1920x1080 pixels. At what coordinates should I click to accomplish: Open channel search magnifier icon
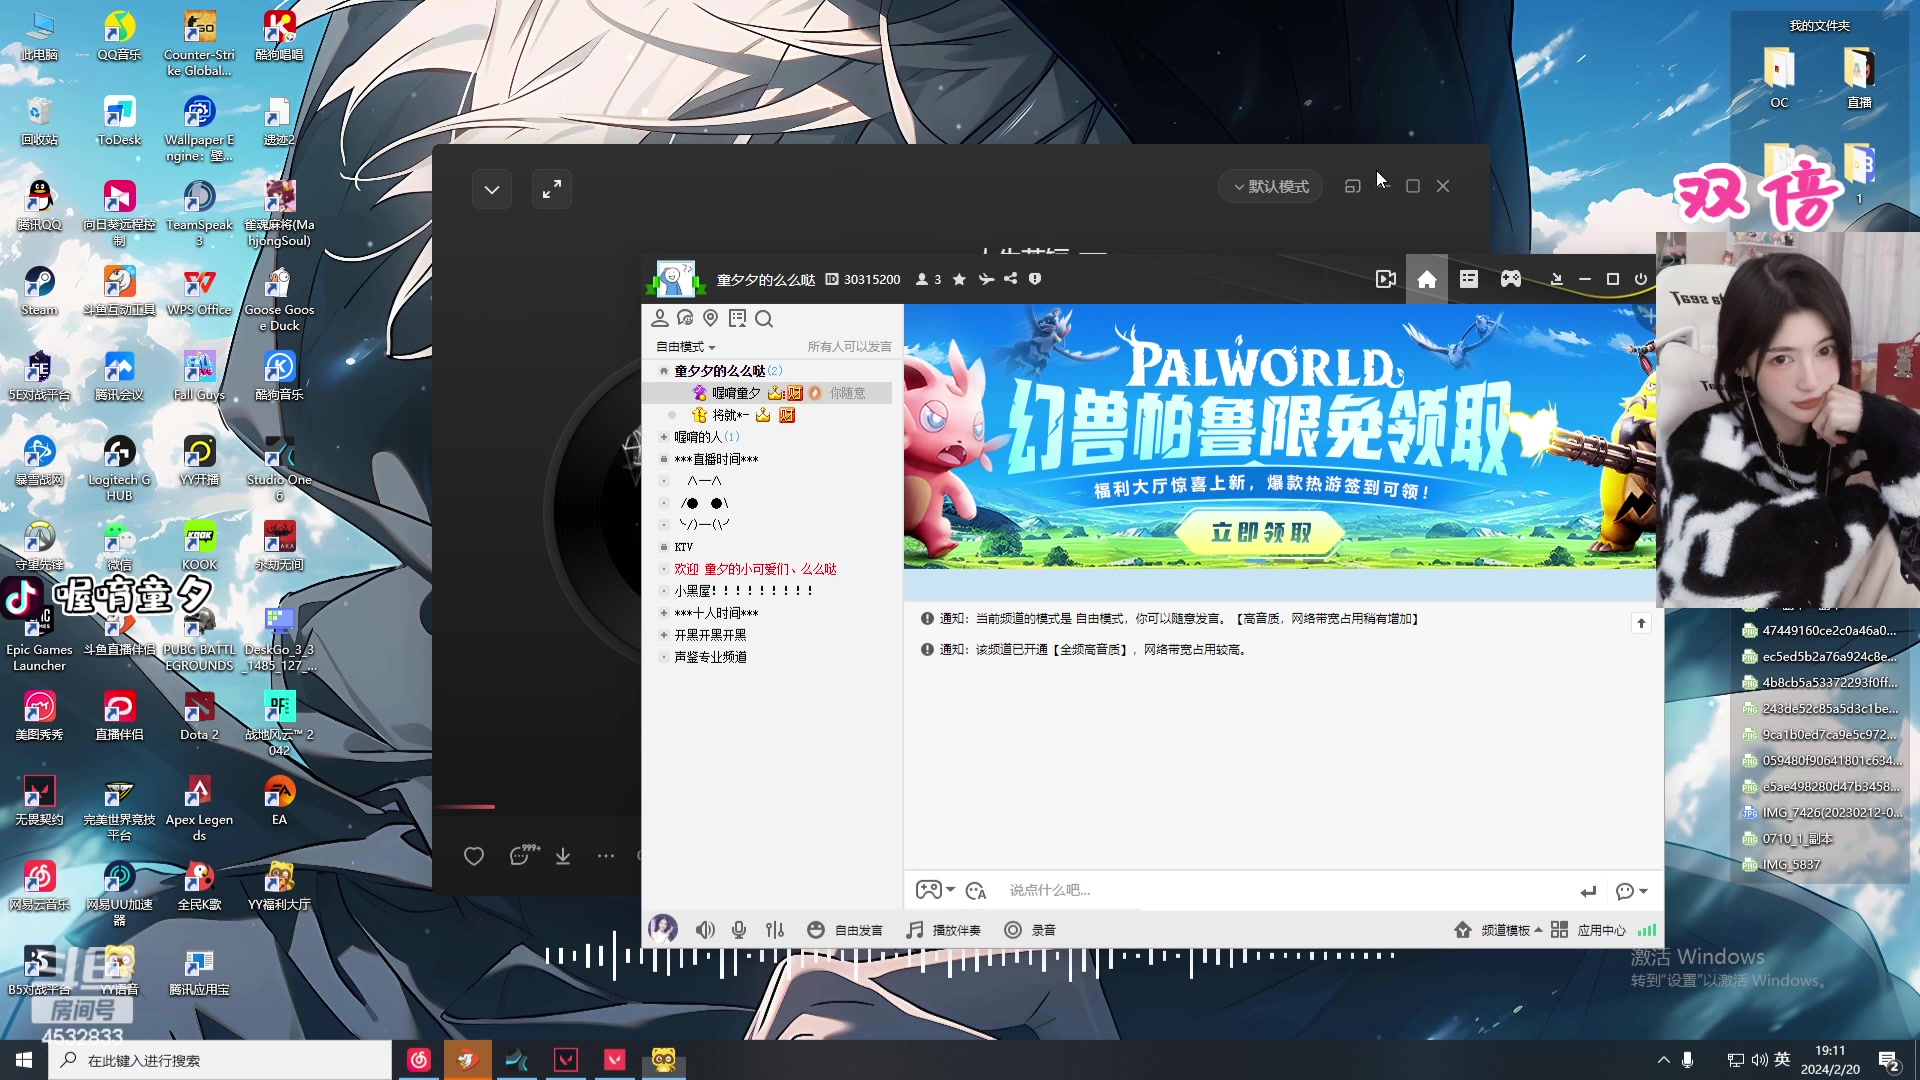[x=764, y=318]
